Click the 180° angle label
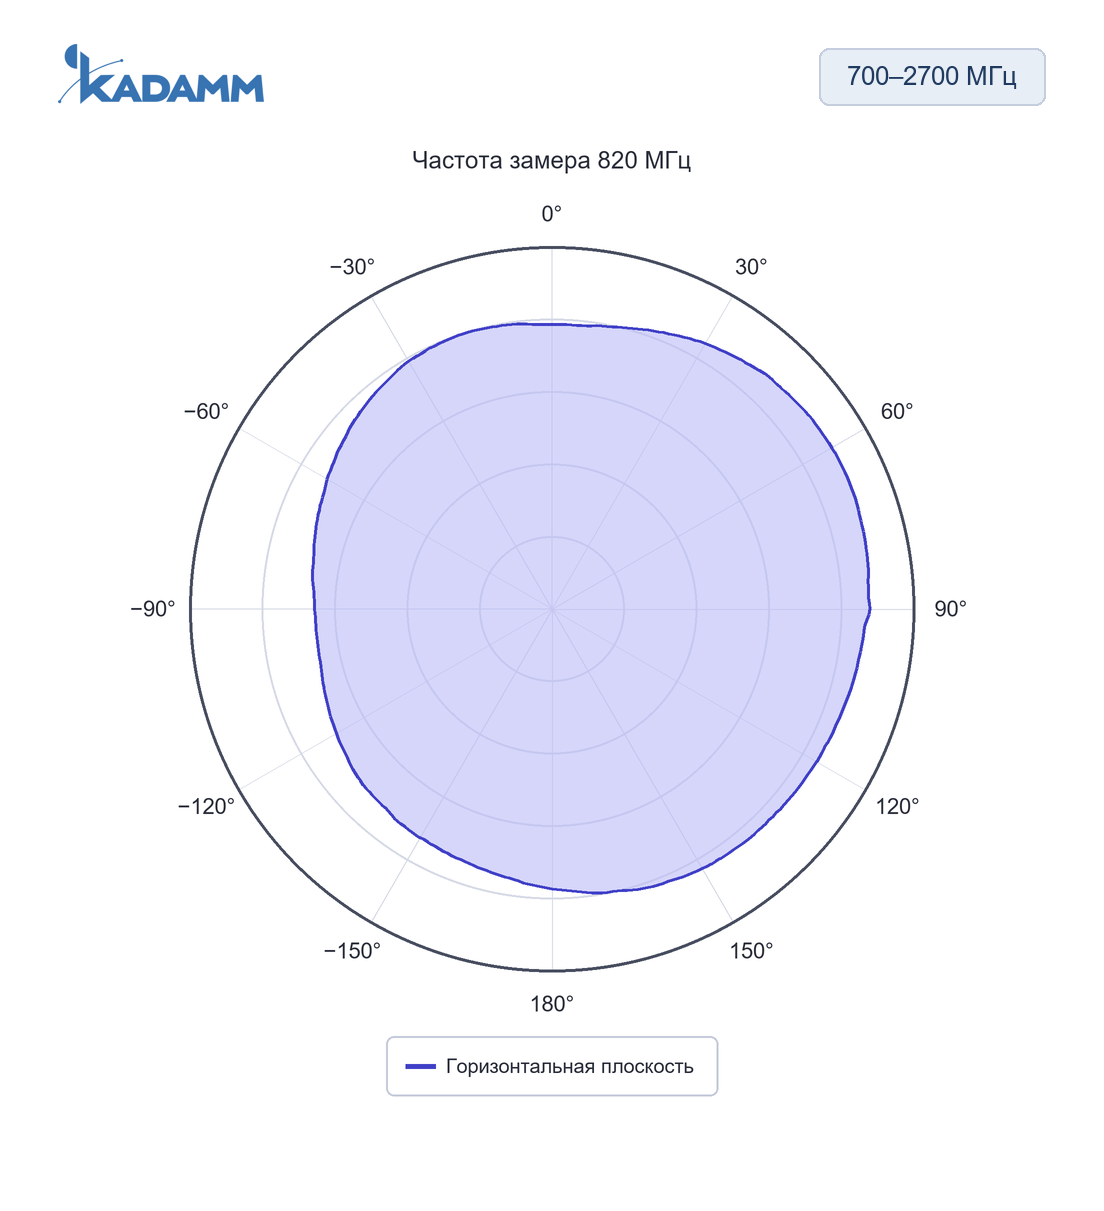The image size is (1104, 1211). pos(552,1004)
